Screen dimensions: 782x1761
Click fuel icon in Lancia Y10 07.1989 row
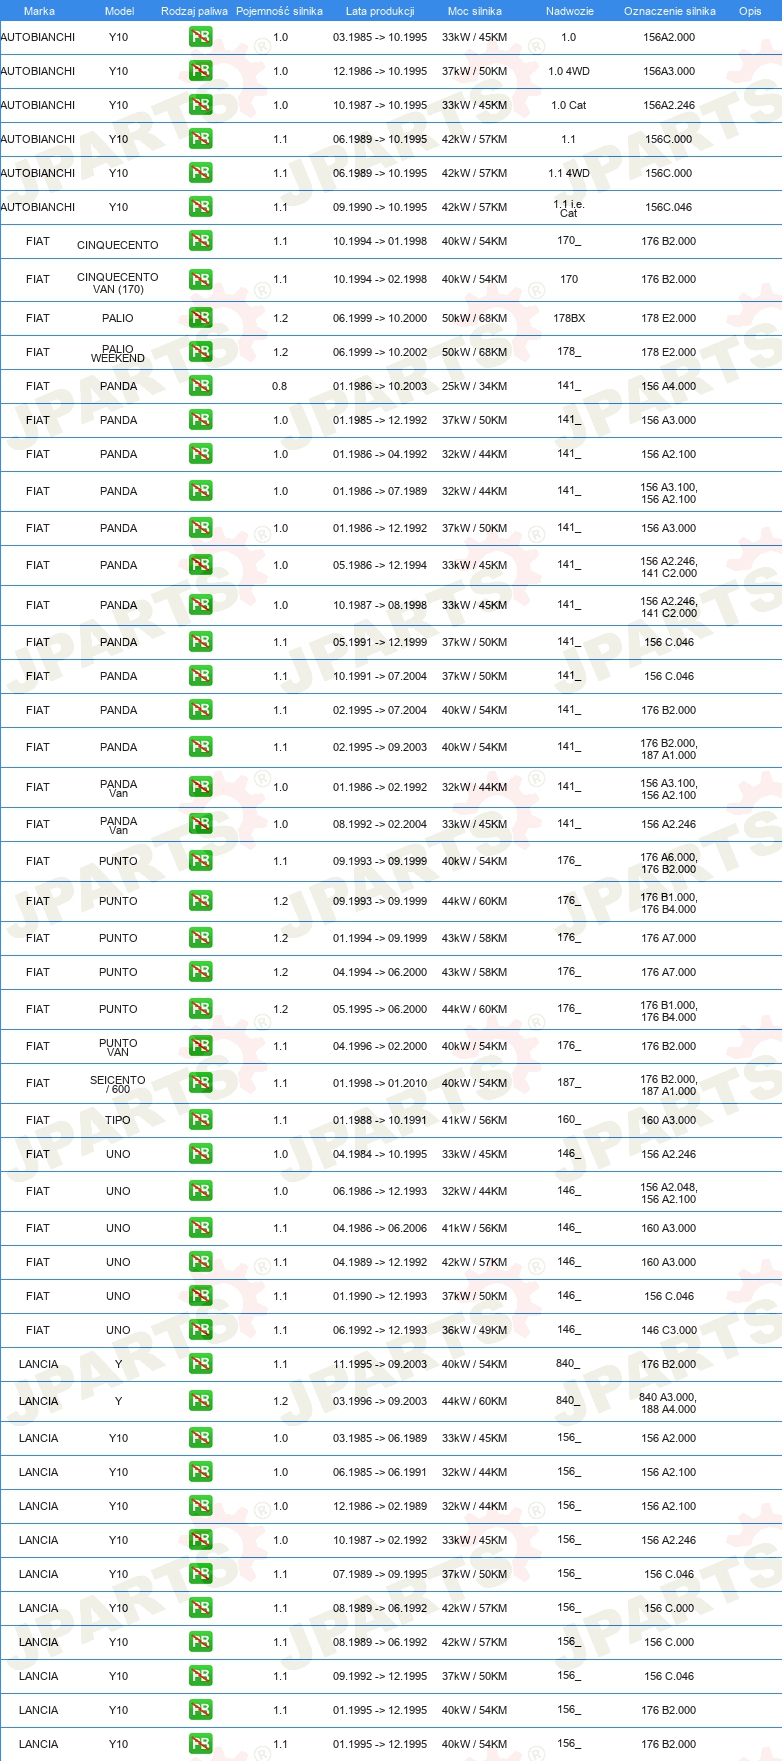200,1574
